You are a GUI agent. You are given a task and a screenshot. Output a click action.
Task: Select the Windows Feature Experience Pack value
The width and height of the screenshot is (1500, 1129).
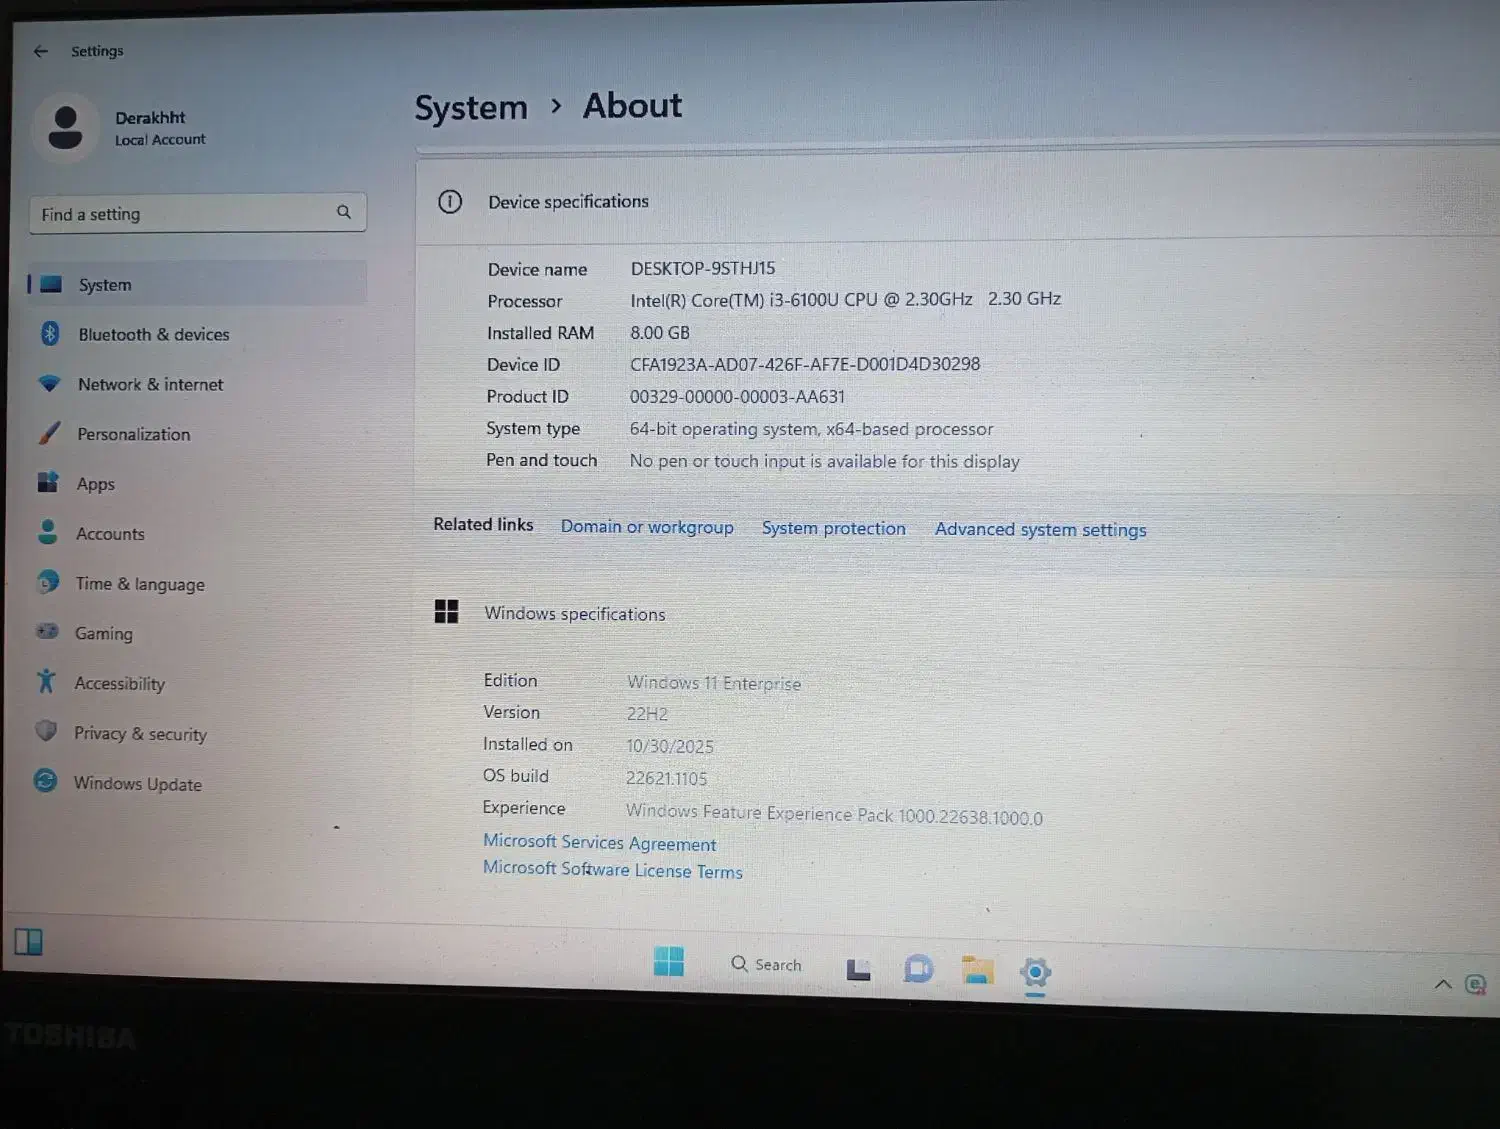[x=834, y=814]
